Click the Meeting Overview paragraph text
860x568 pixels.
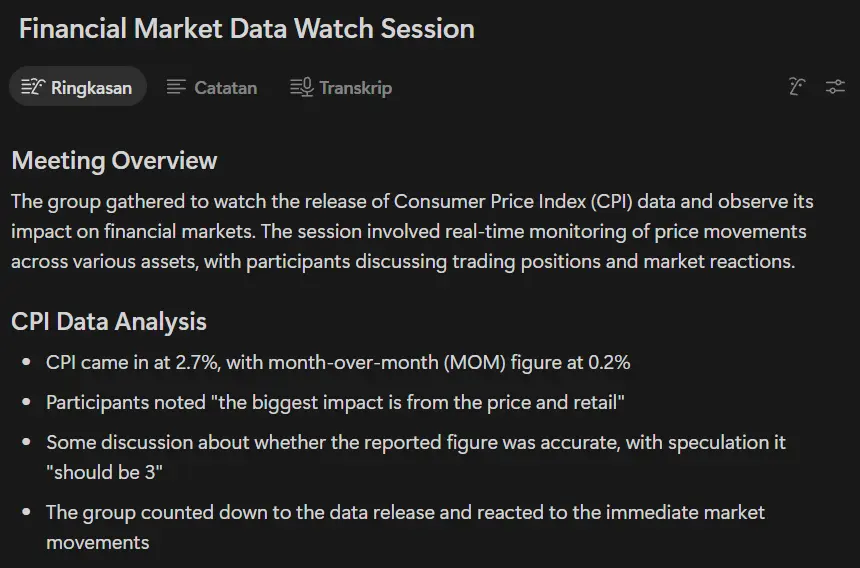tap(412, 231)
